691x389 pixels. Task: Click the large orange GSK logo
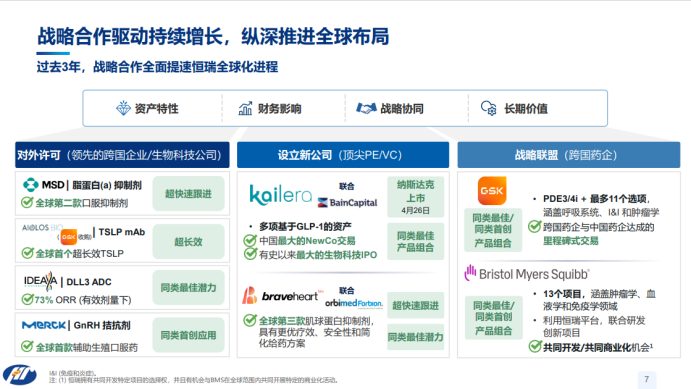pos(492,190)
